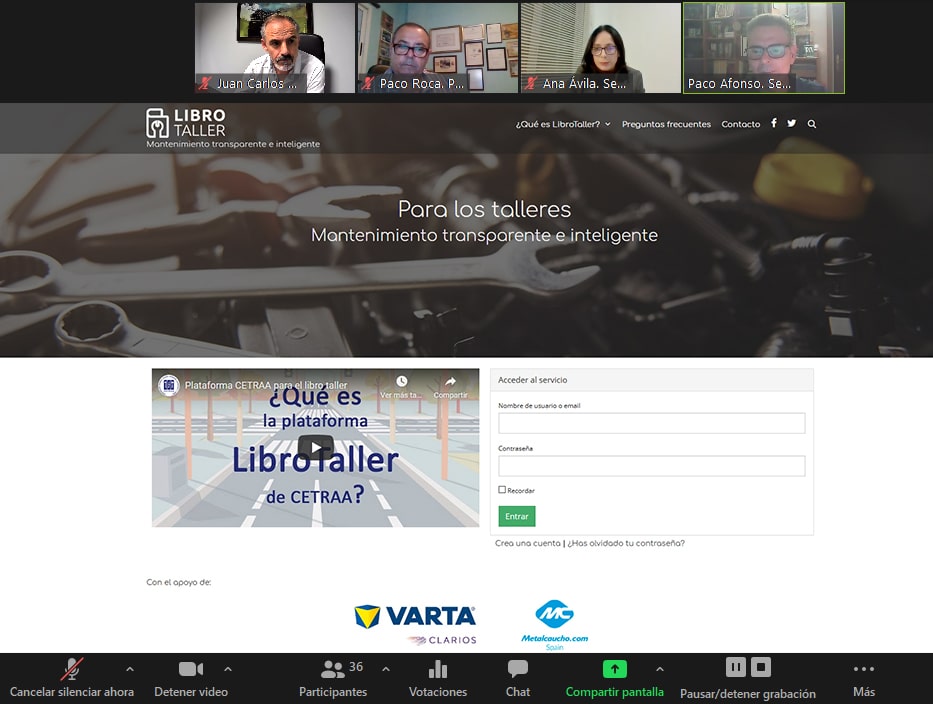933x704 pixels.
Task: Stop the recording
Action: point(761,667)
